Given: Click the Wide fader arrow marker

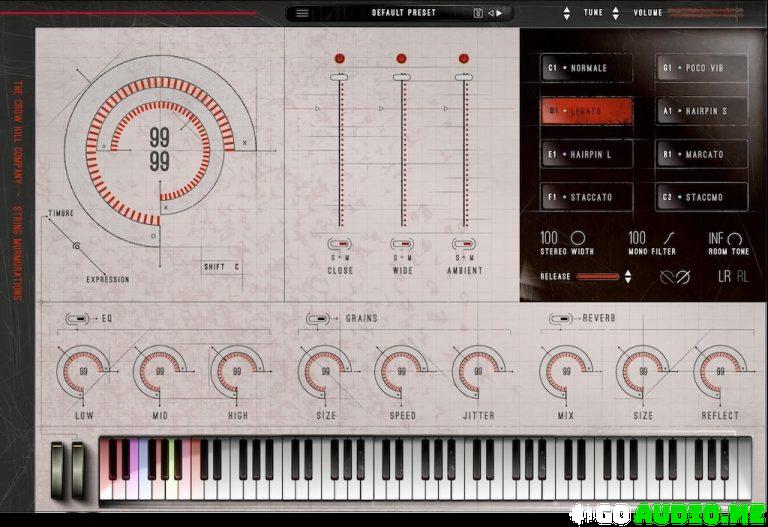Looking at the screenshot, I should (381, 108).
